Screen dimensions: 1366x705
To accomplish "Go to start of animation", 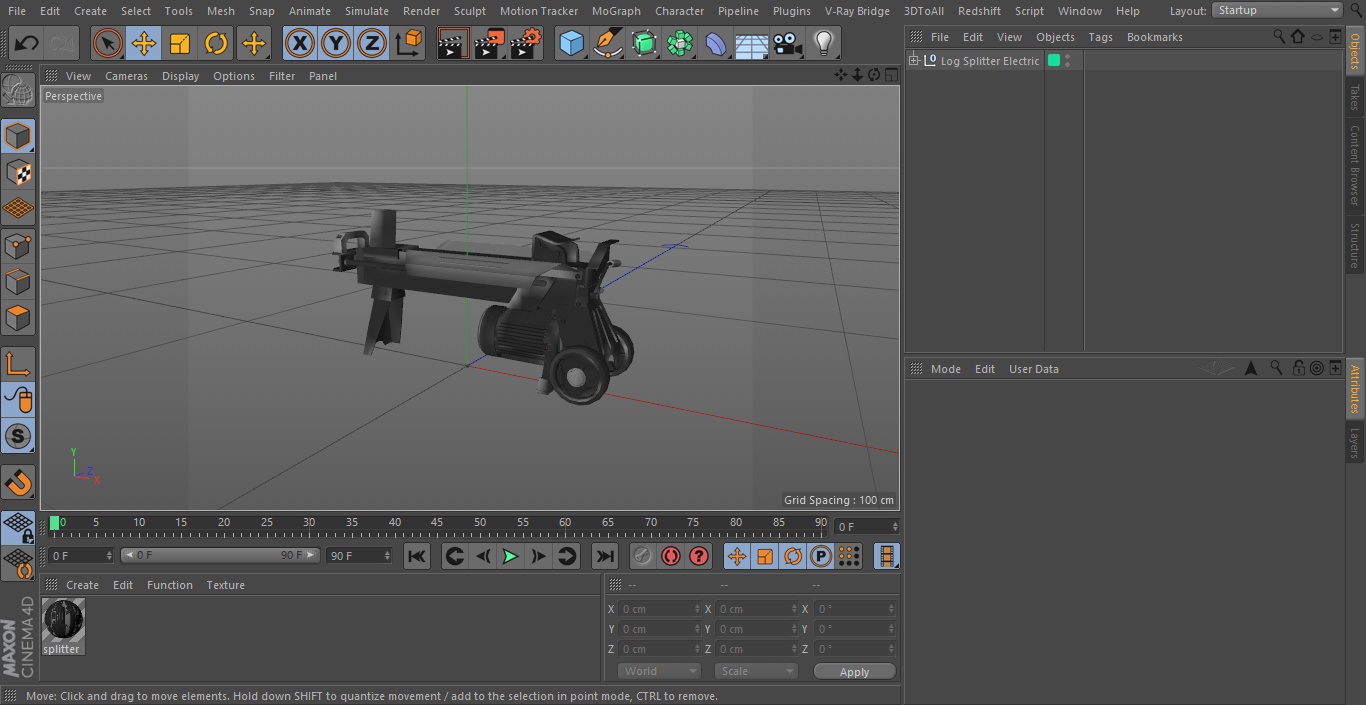I will [417, 556].
